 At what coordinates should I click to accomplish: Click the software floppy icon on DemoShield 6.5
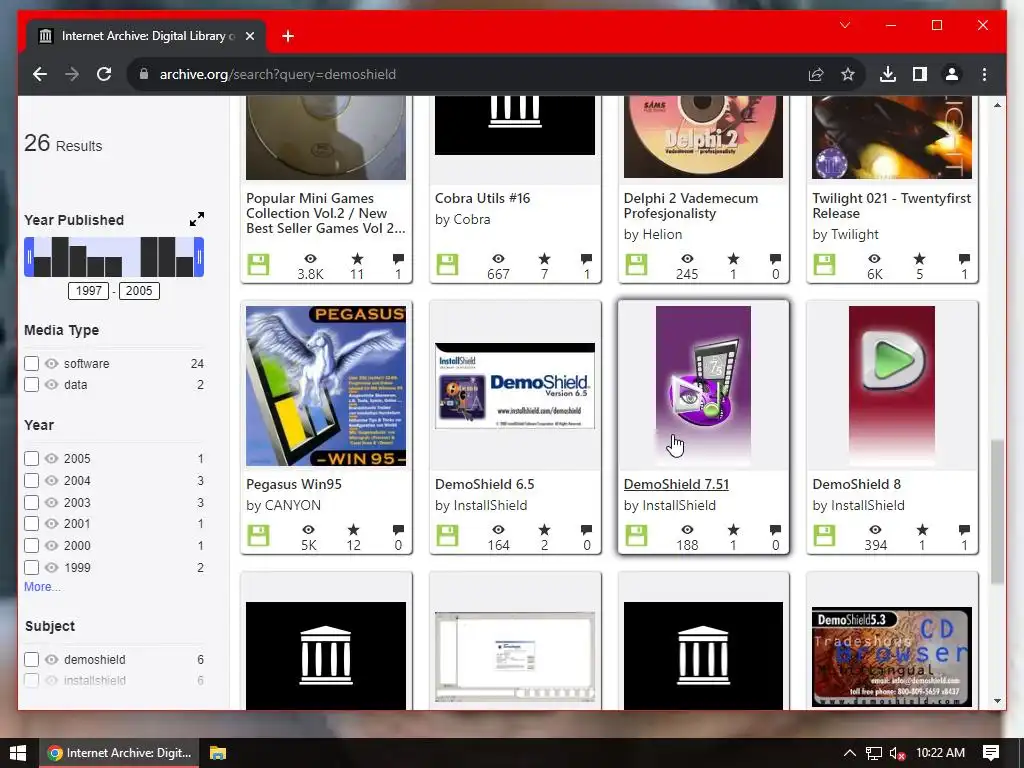(447, 536)
